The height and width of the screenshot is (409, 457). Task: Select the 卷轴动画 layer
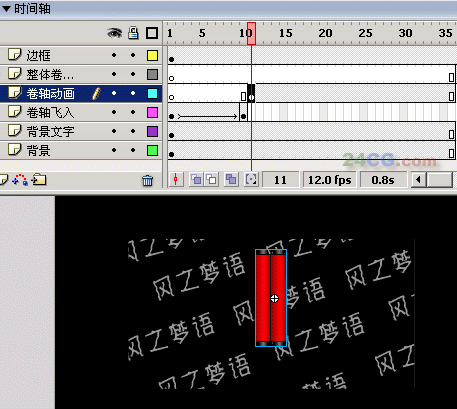[x=81, y=93]
